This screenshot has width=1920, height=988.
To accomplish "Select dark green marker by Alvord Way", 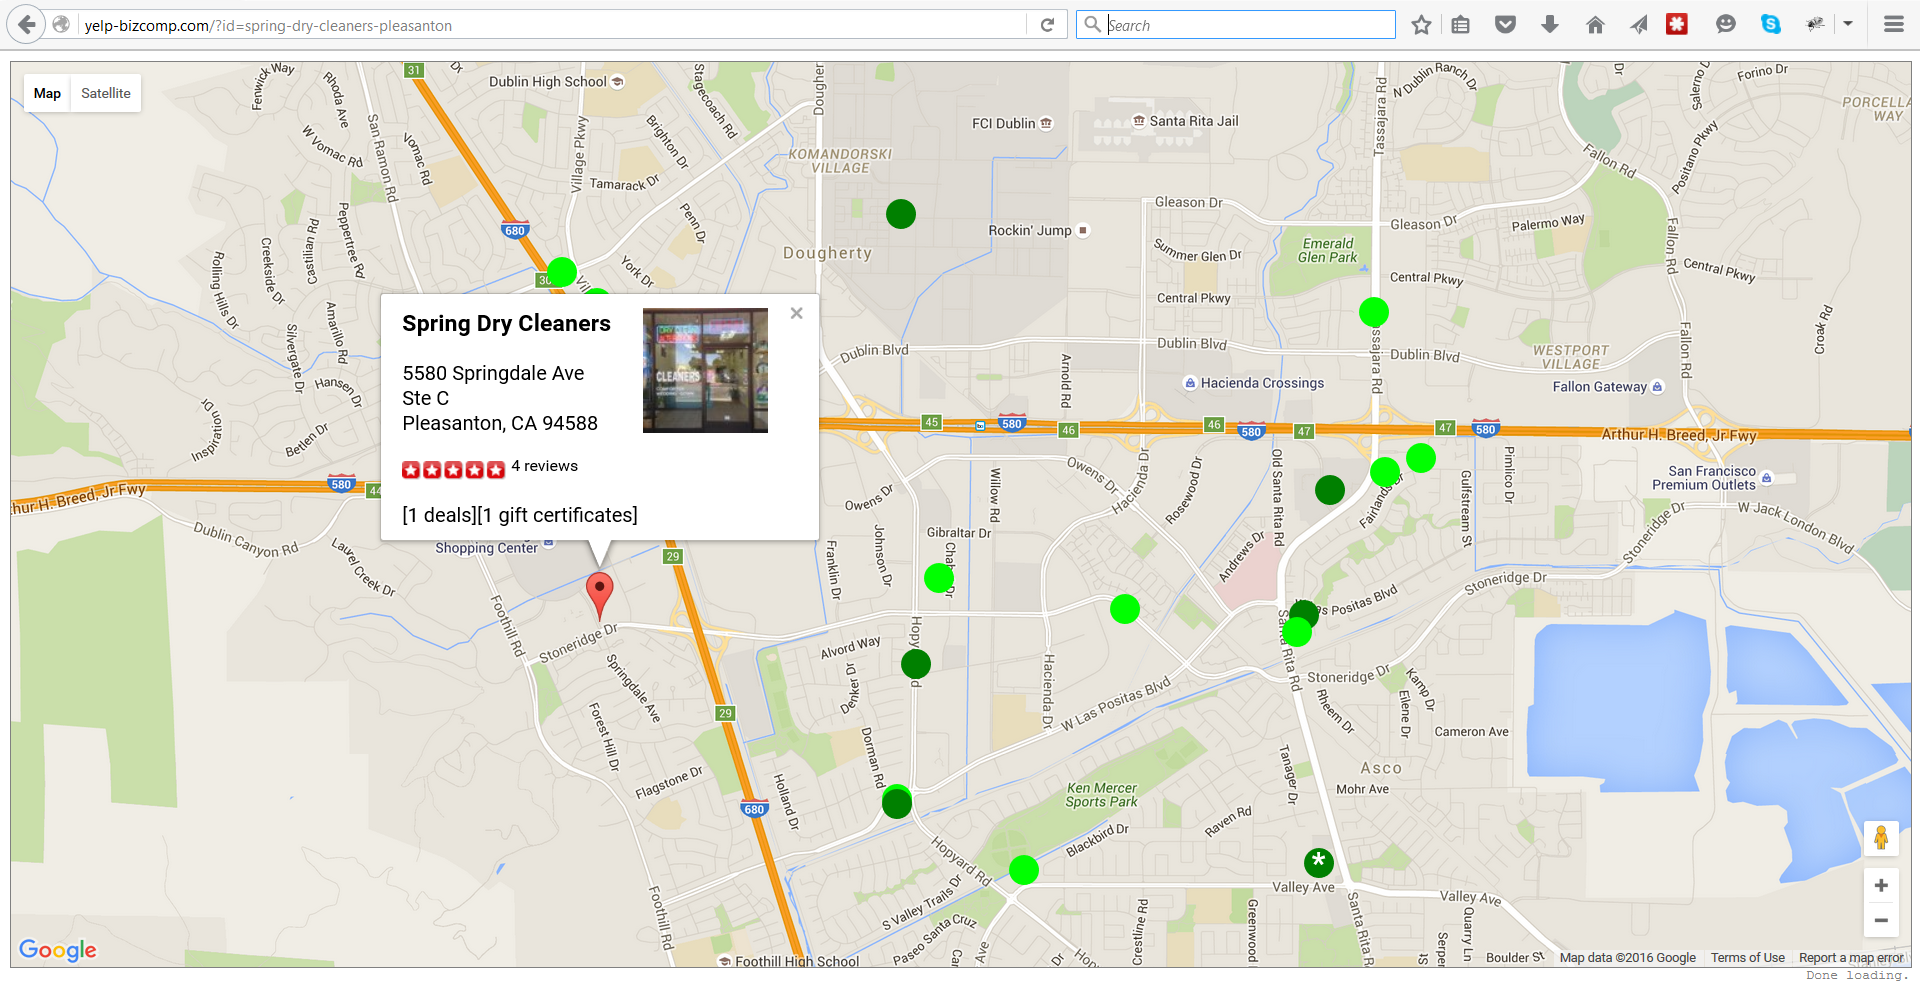I will pos(916,664).
